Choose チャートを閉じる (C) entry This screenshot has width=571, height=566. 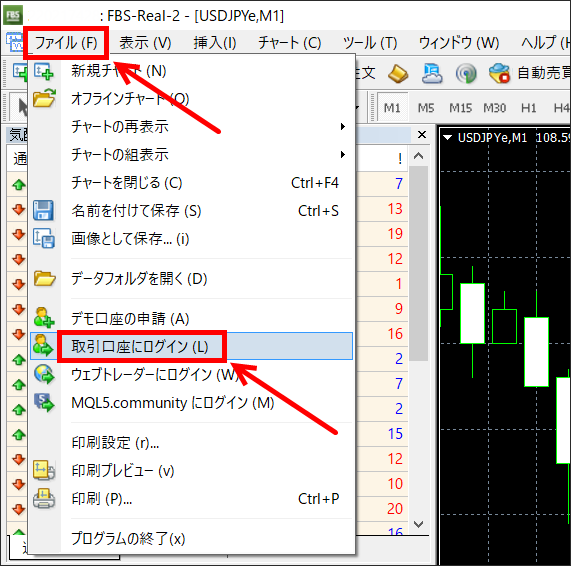(192, 183)
